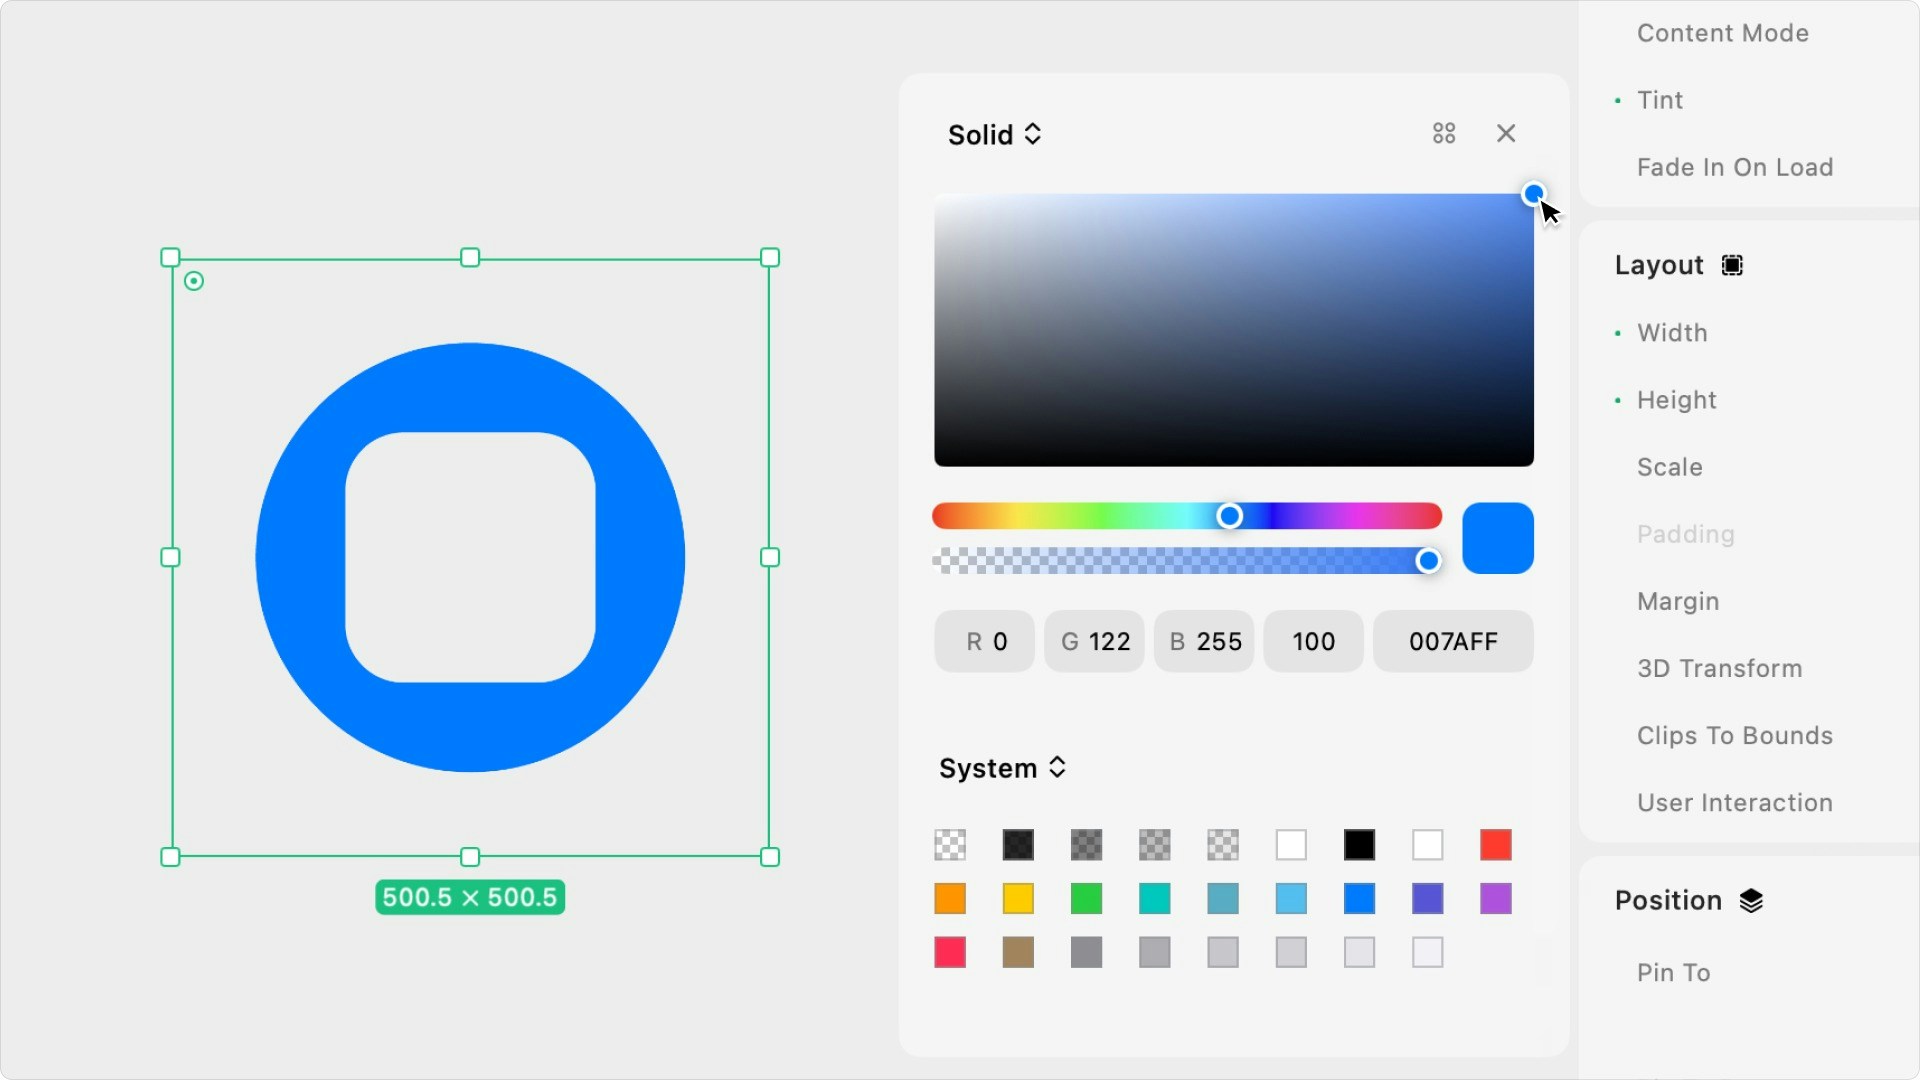Click the hue slider handle
The width and height of the screenshot is (1920, 1080).
[x=1229, y=516]
